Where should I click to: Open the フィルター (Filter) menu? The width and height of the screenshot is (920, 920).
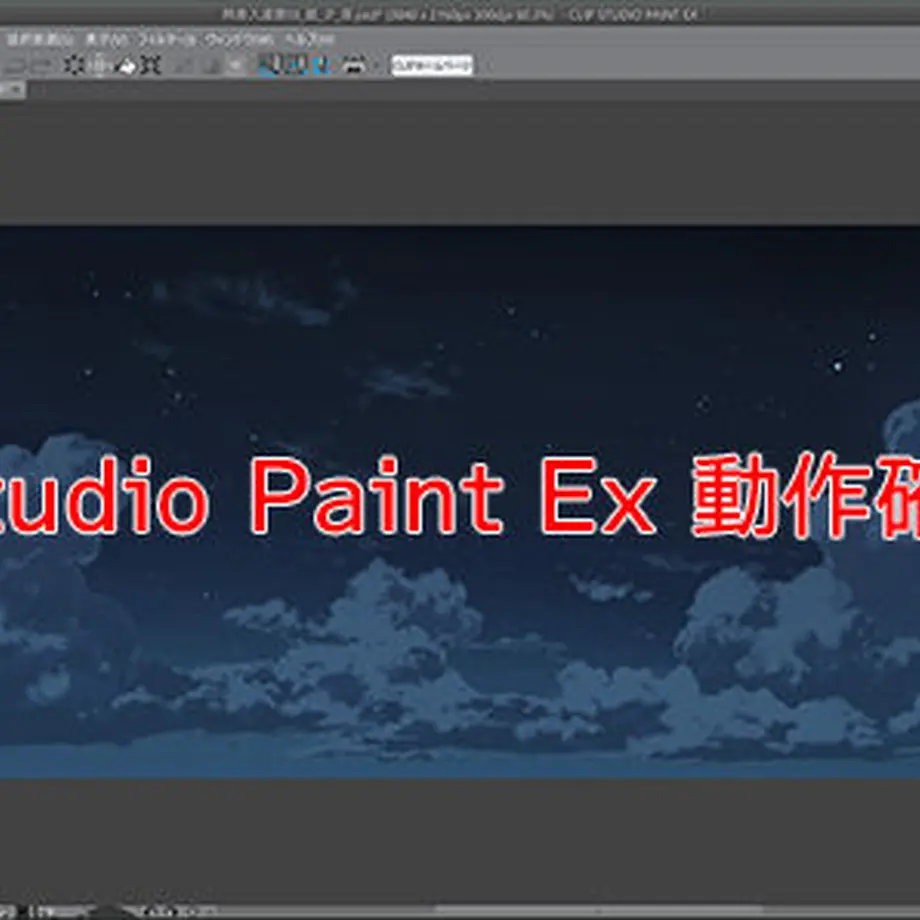coord(167,40)
